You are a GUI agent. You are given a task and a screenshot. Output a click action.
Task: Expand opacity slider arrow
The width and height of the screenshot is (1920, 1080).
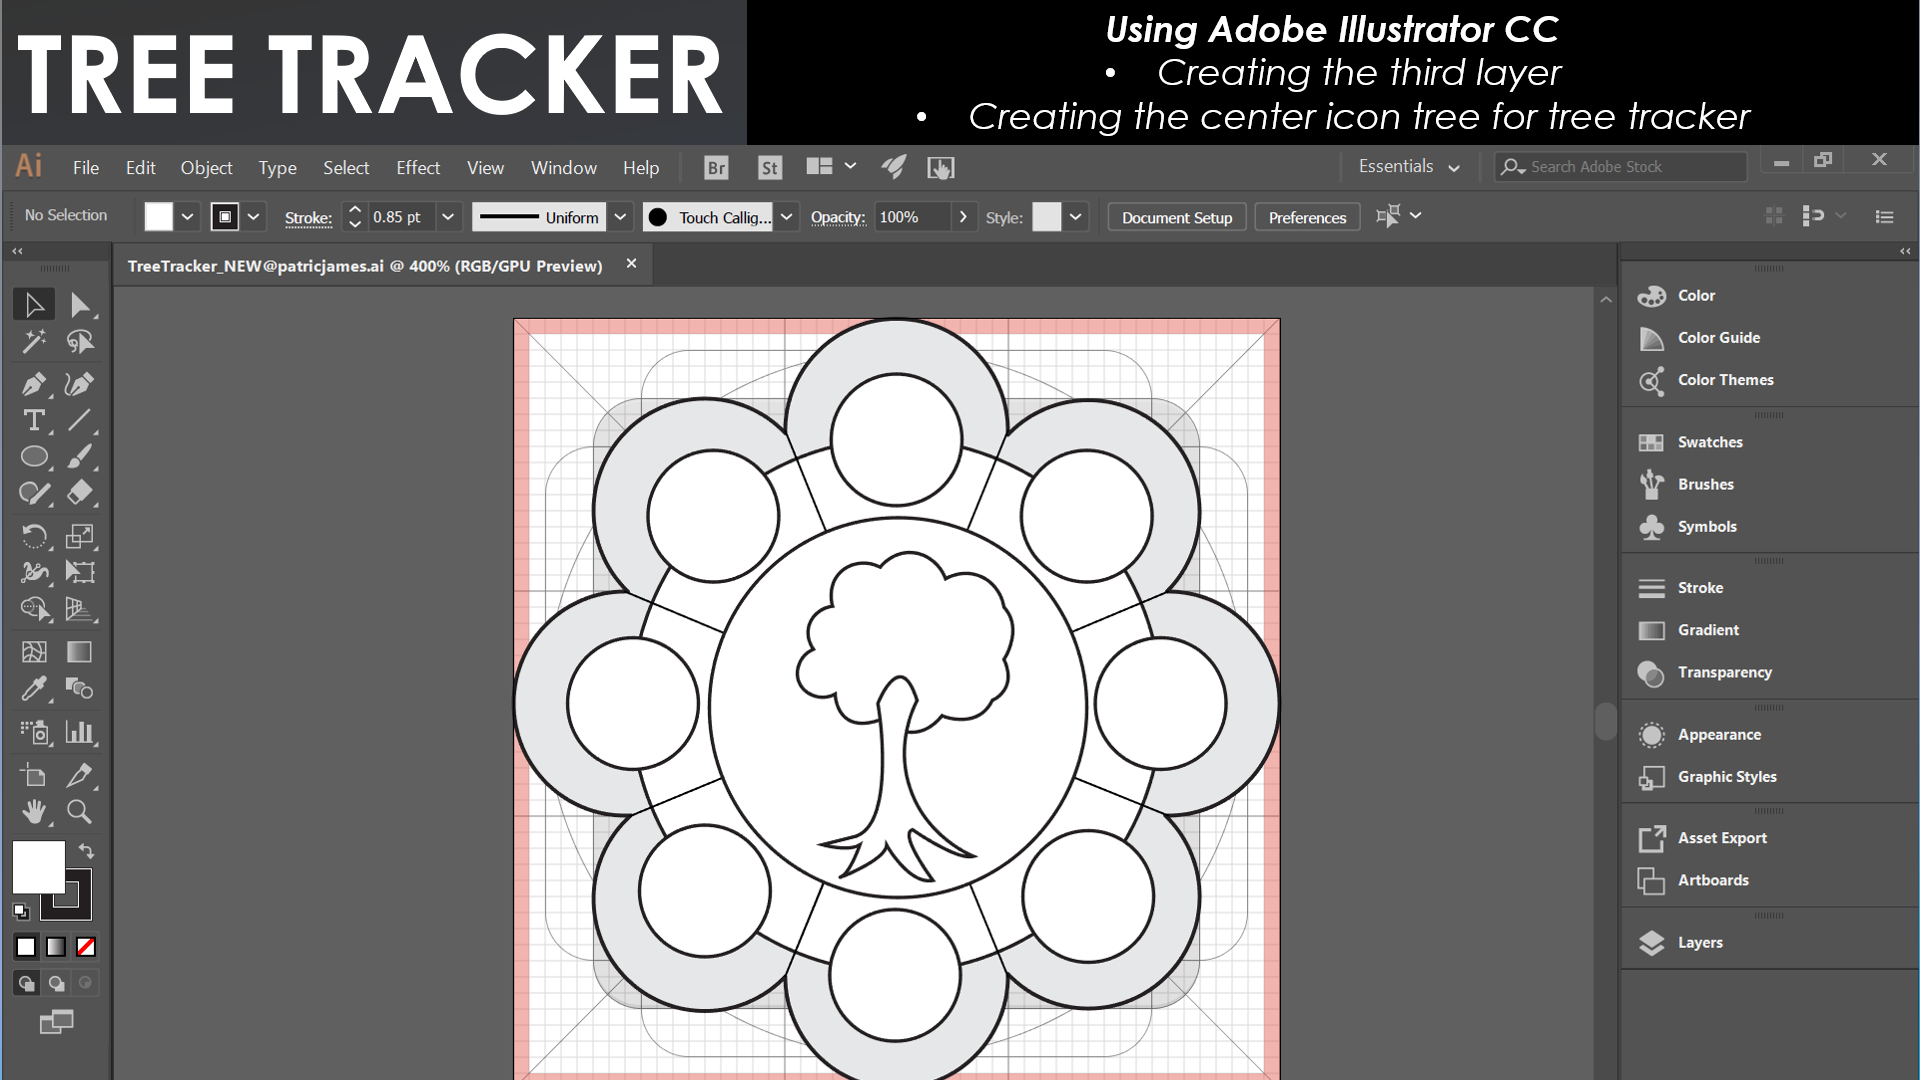963,217
